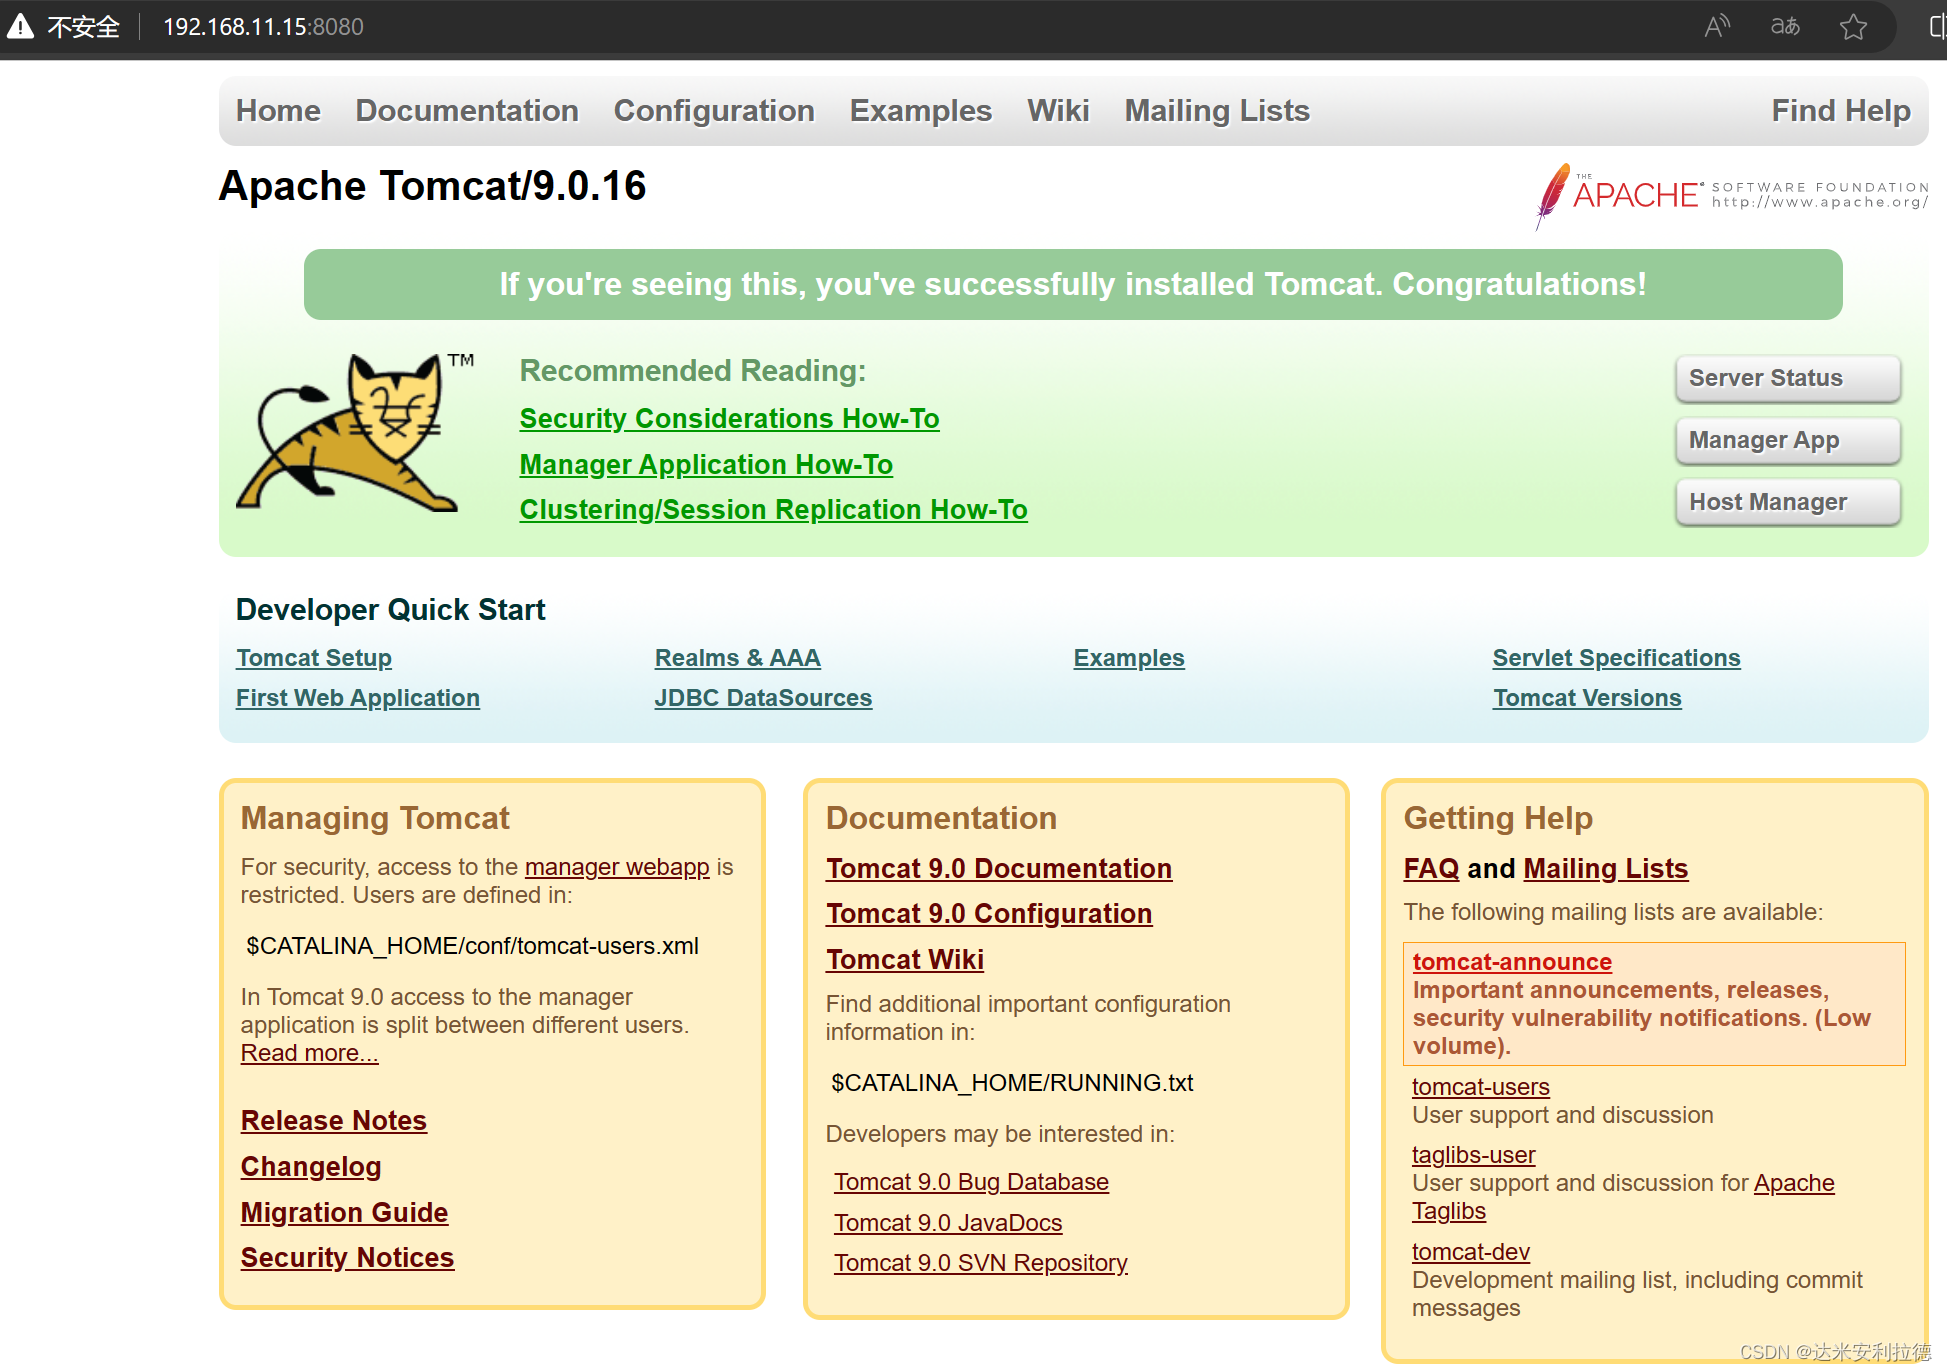
Task: Open the tomcat-dev mailing list link
Action: pyautogui.click(x=1470, y=1252)
